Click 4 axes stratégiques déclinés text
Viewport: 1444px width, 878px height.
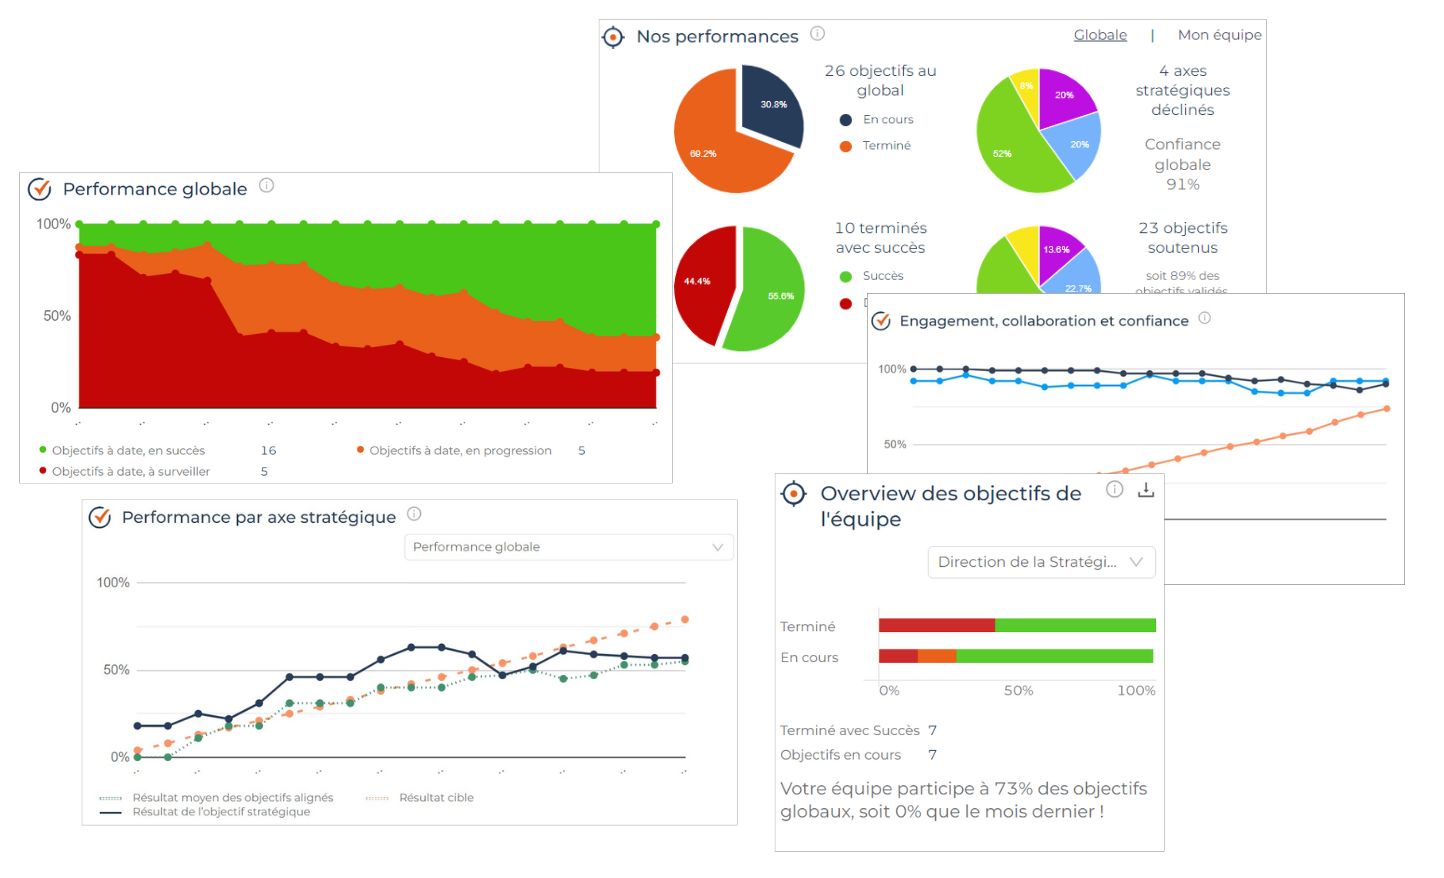tap(1182, 90)
